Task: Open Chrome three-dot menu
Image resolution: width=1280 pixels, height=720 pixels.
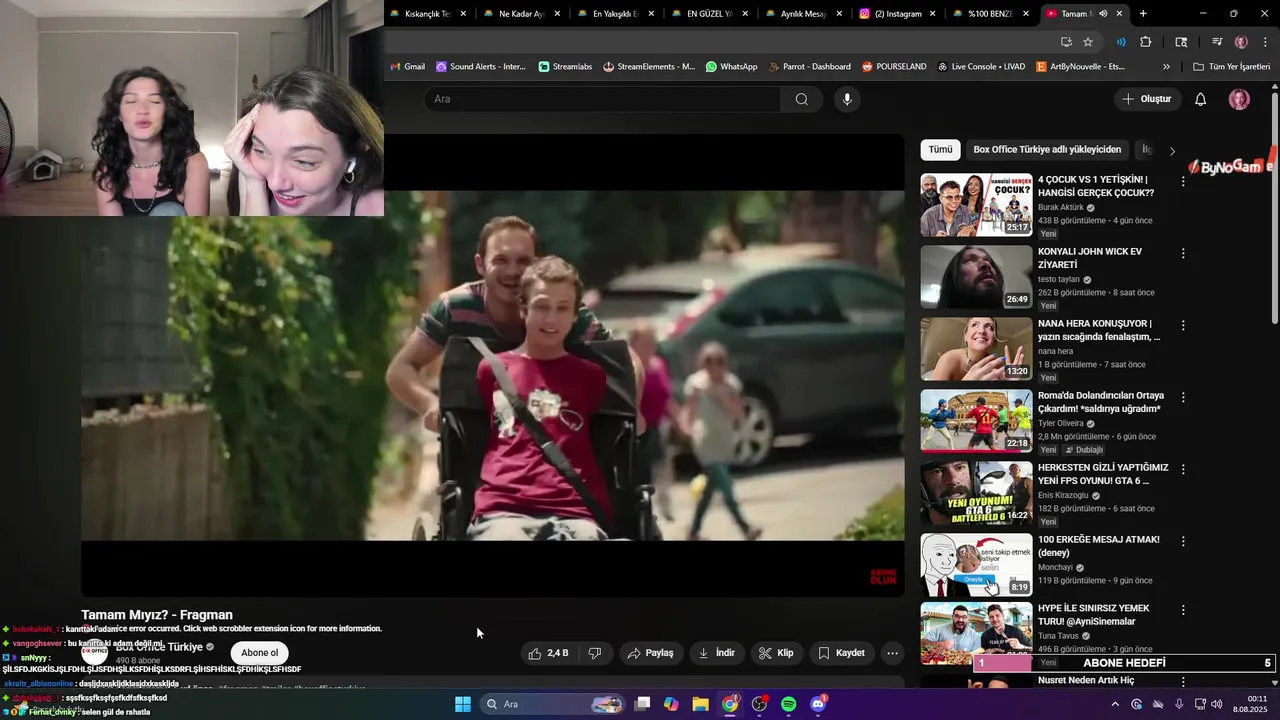Action: coord(1265,42)
